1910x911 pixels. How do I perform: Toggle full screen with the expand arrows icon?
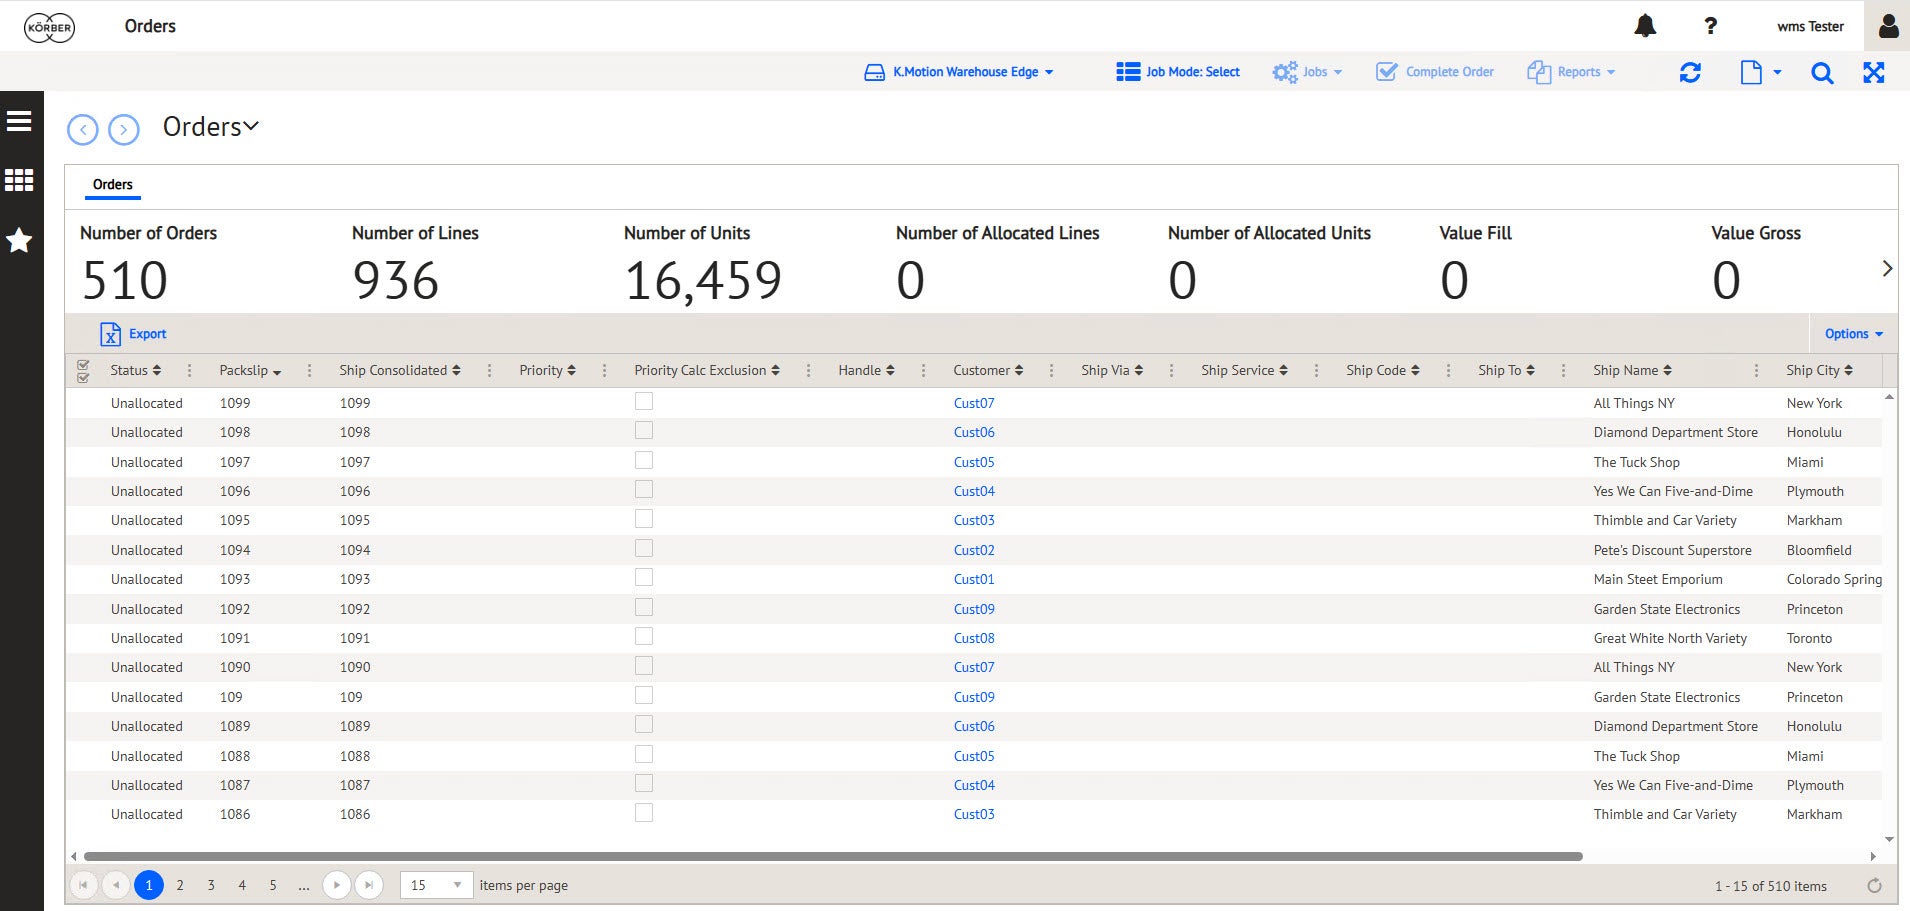[x=1874, y=72]
